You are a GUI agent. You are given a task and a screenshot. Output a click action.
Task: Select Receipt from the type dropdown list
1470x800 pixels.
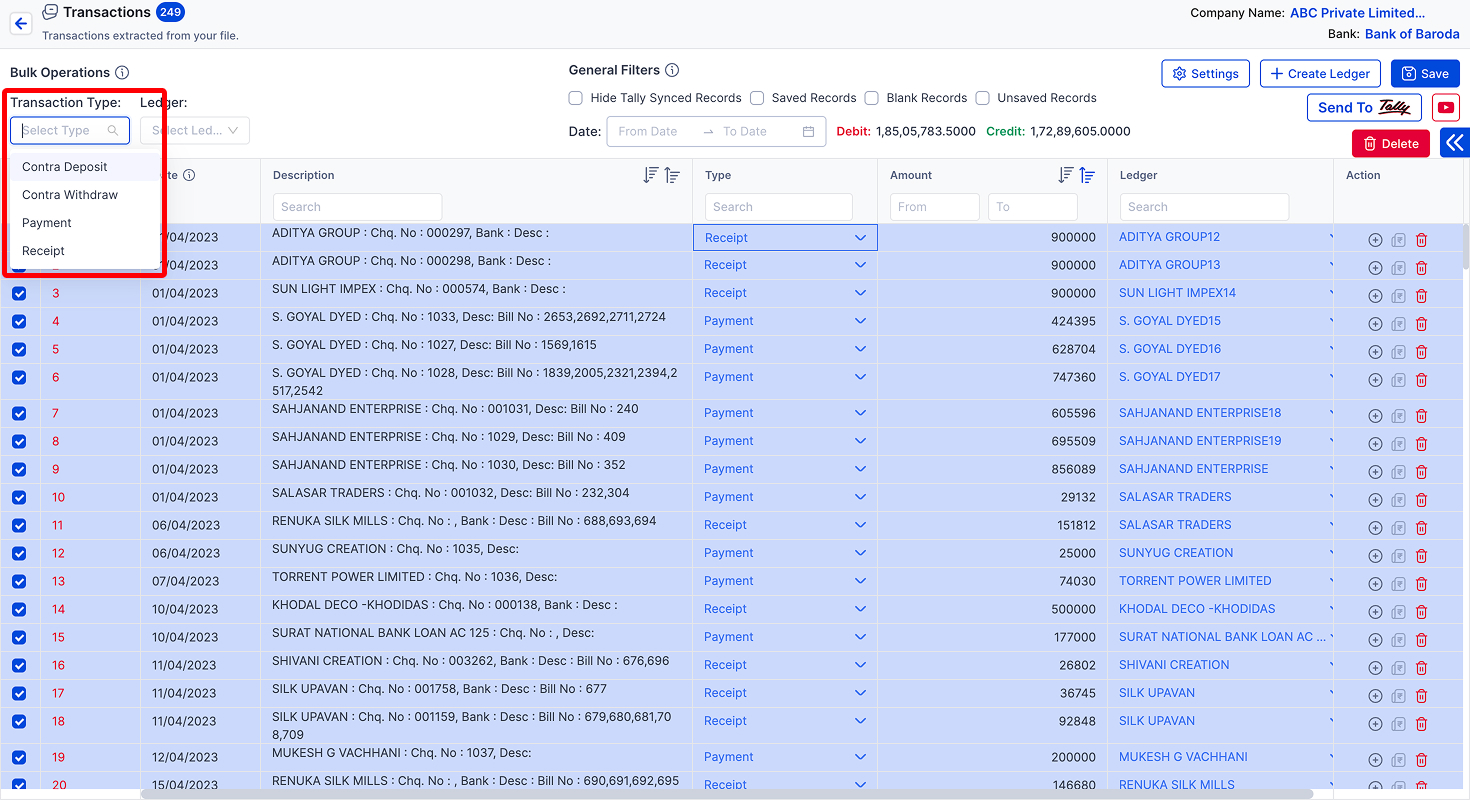(85, 251)
